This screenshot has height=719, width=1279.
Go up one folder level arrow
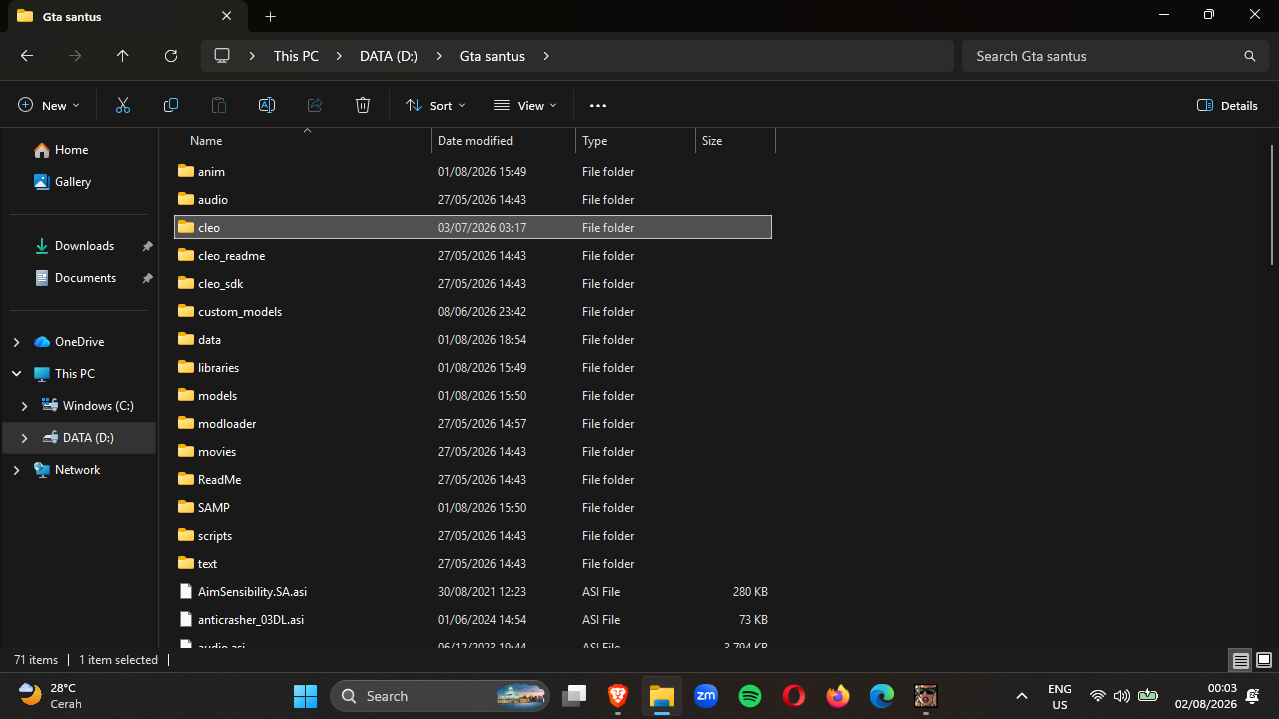click(123, 56)
